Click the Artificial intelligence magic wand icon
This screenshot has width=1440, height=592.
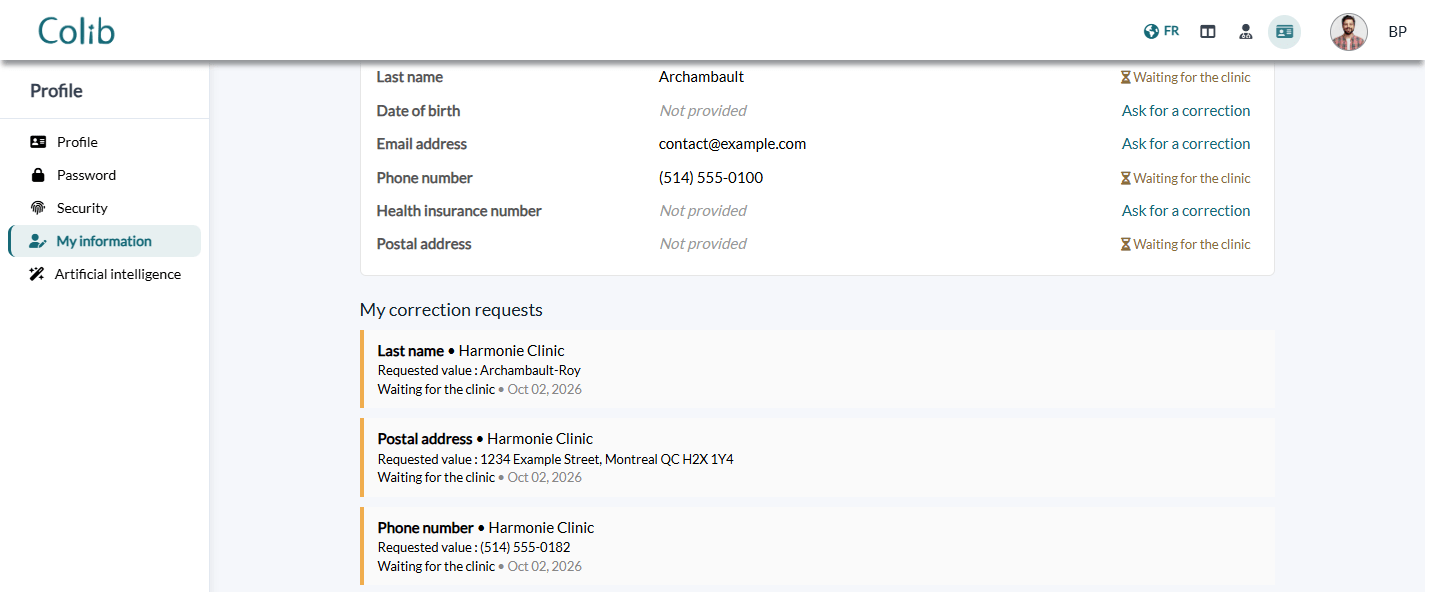pos(37,274)
